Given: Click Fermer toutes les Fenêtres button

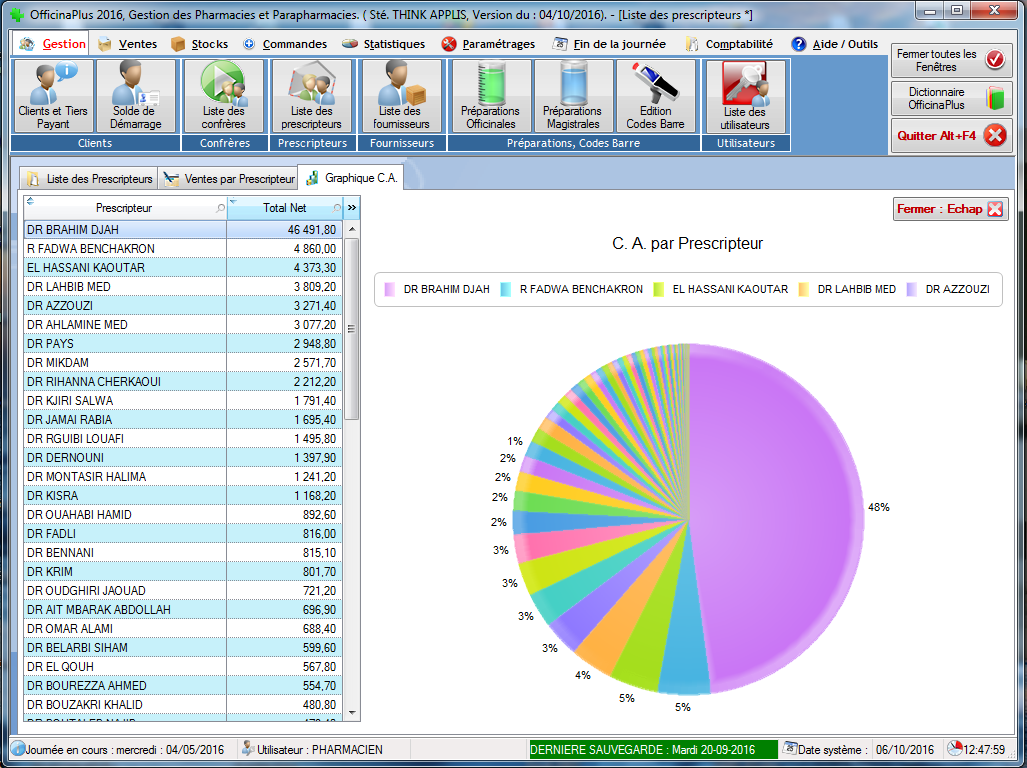Looking at the screenshot, I should tap(951, 61).
